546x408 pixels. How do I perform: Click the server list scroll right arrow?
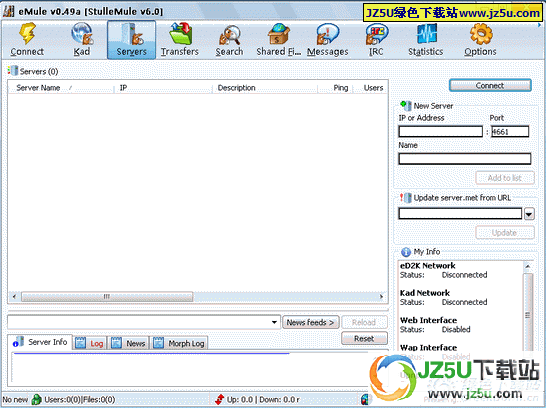[x=381, y=297]
